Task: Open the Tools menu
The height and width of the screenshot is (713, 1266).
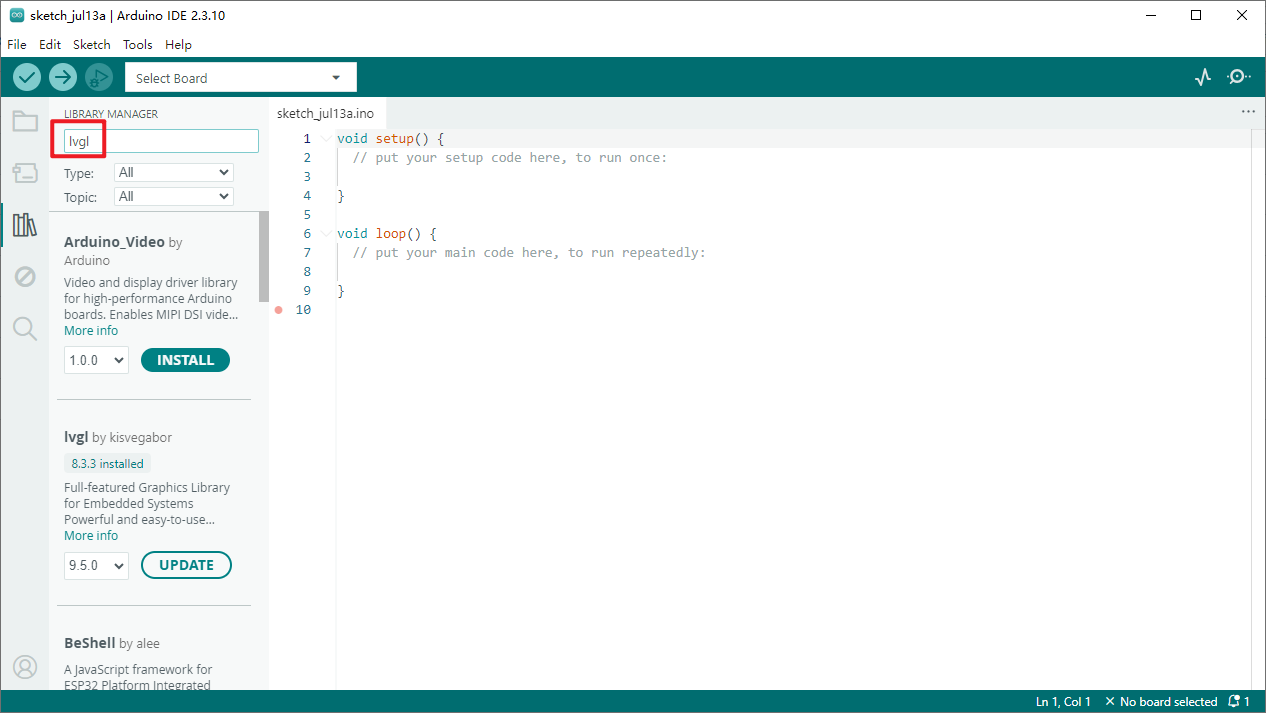Action: pos(138,45)
